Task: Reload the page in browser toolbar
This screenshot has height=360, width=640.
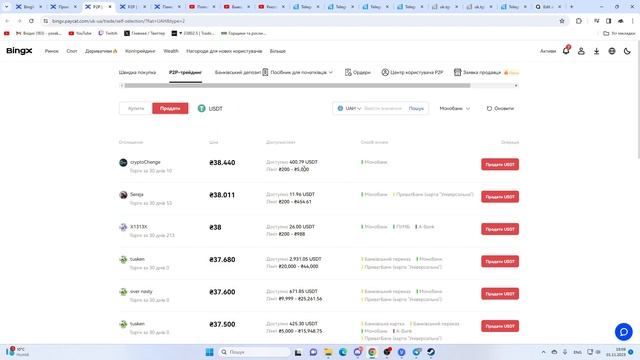Action: click(x=31, y=21)
